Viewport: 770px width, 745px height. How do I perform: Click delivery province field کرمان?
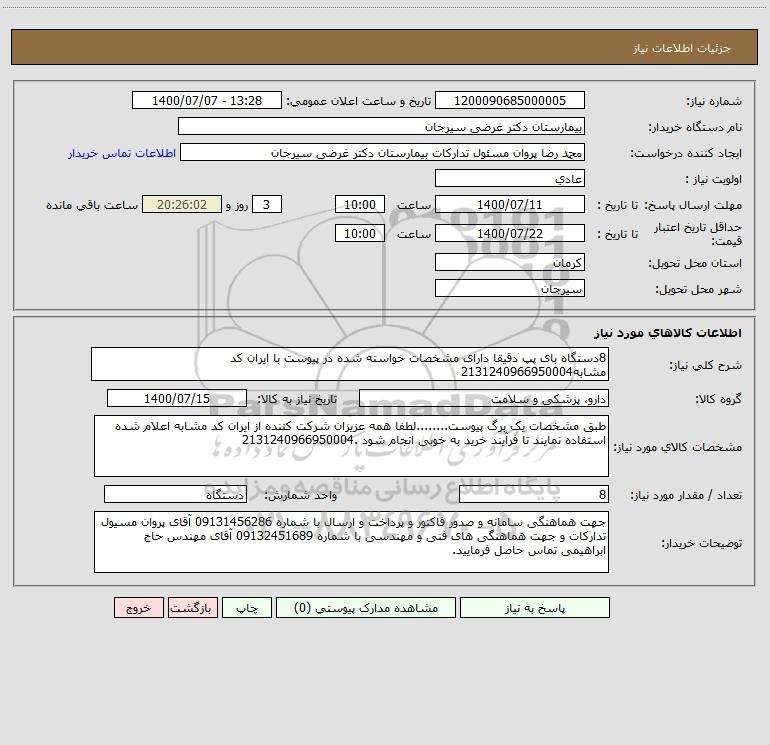tap(510, 262)
